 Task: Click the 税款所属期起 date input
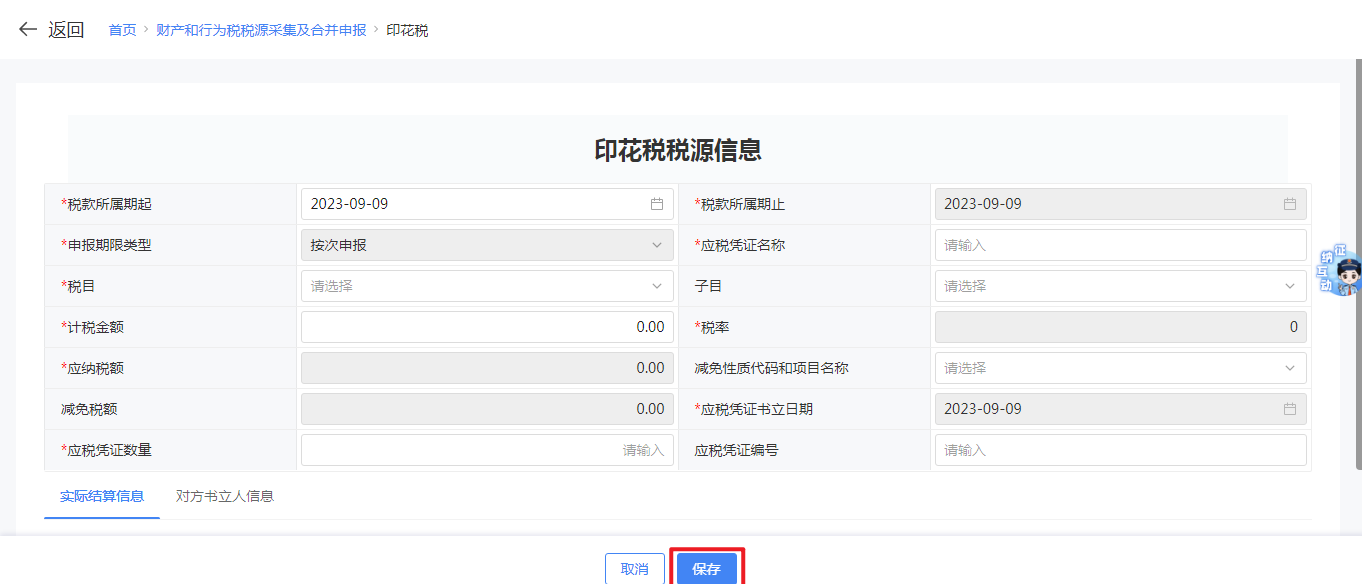470,204
